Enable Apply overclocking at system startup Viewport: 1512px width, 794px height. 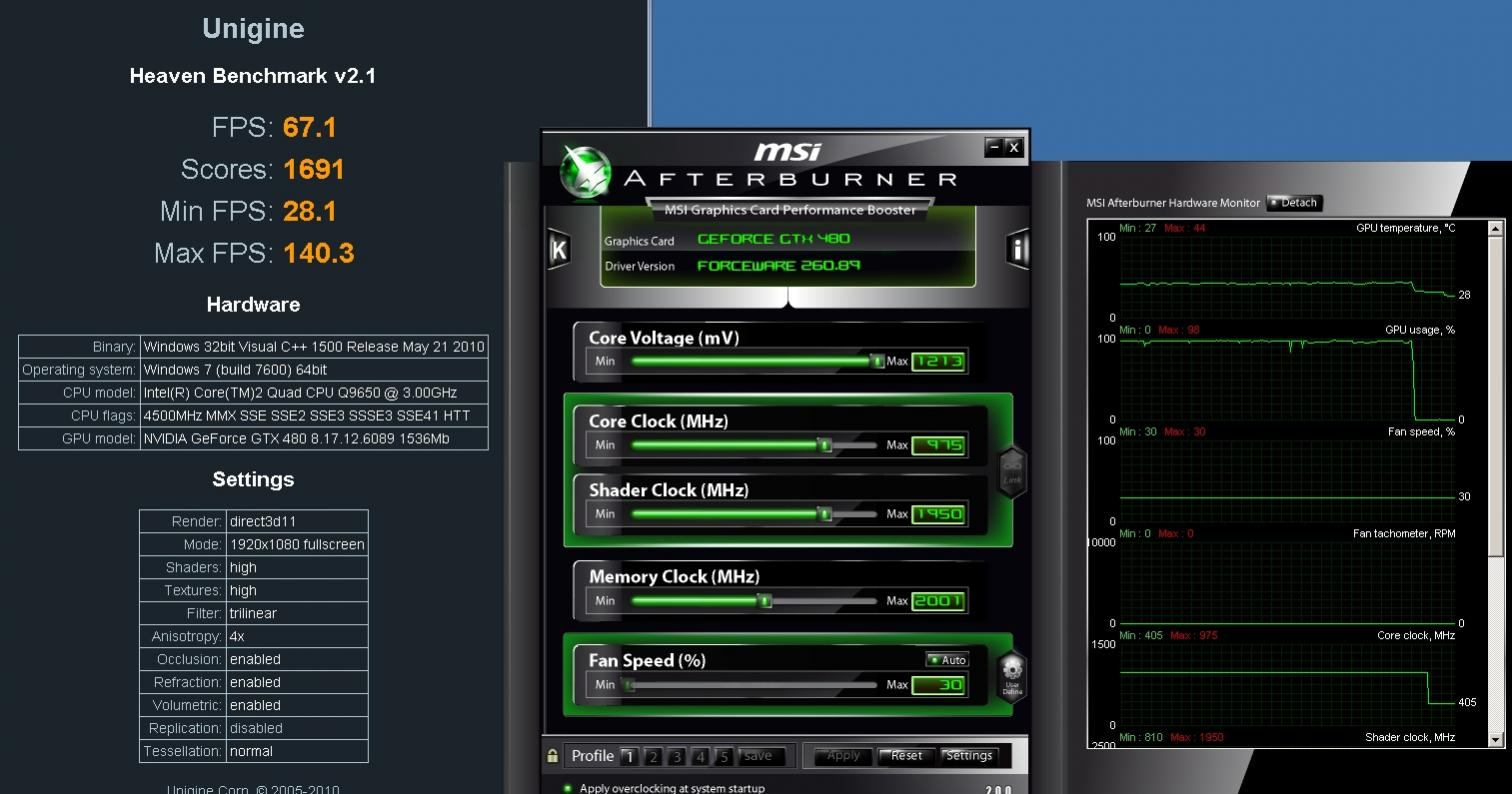(x=568, y=788)
